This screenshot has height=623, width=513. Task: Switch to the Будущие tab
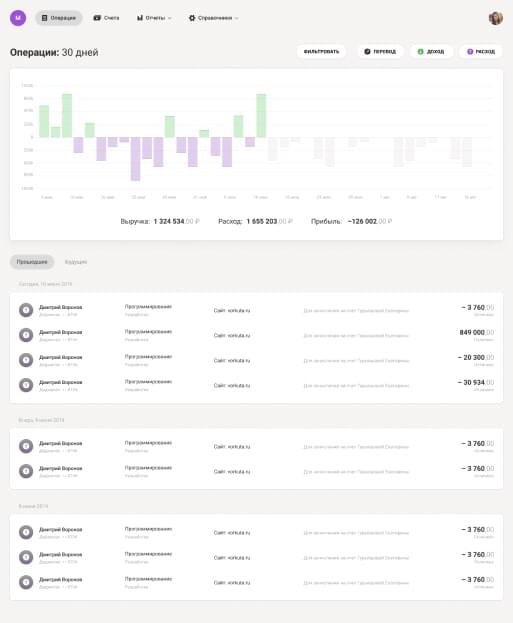click(x=75, y=262)
